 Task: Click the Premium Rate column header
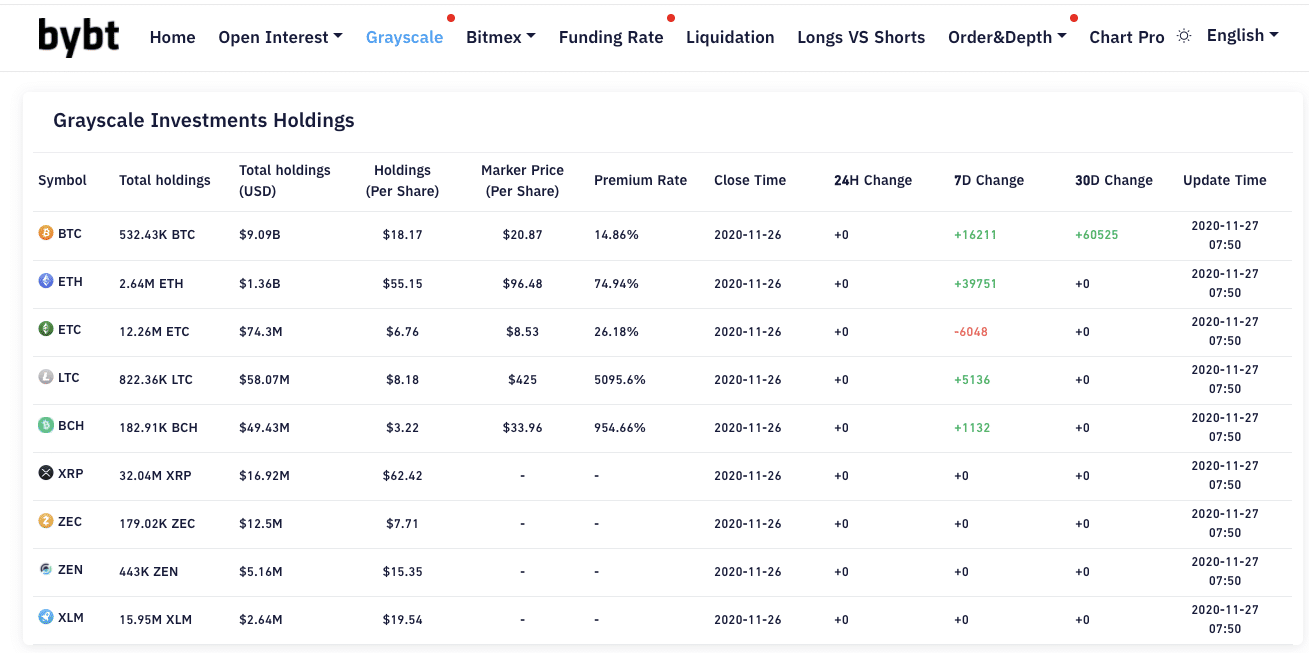point(640,180)
